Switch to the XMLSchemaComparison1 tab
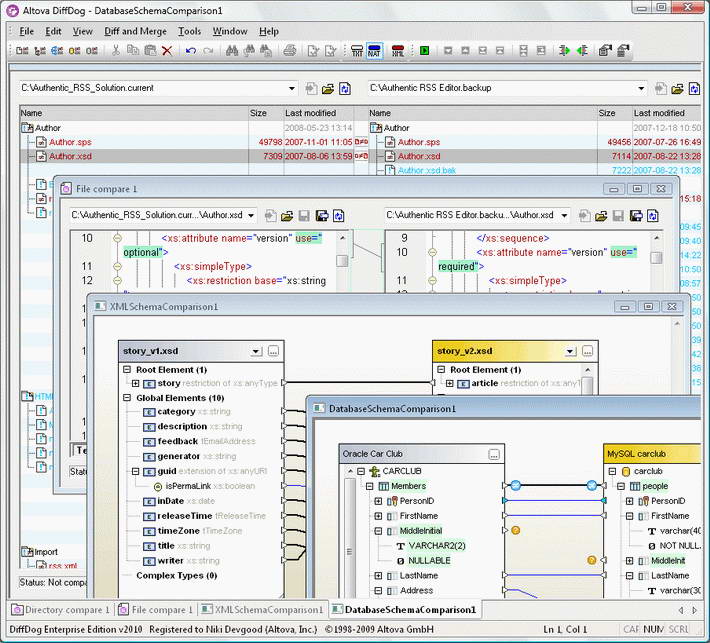The image size is (710, 643). pos(262,609)
